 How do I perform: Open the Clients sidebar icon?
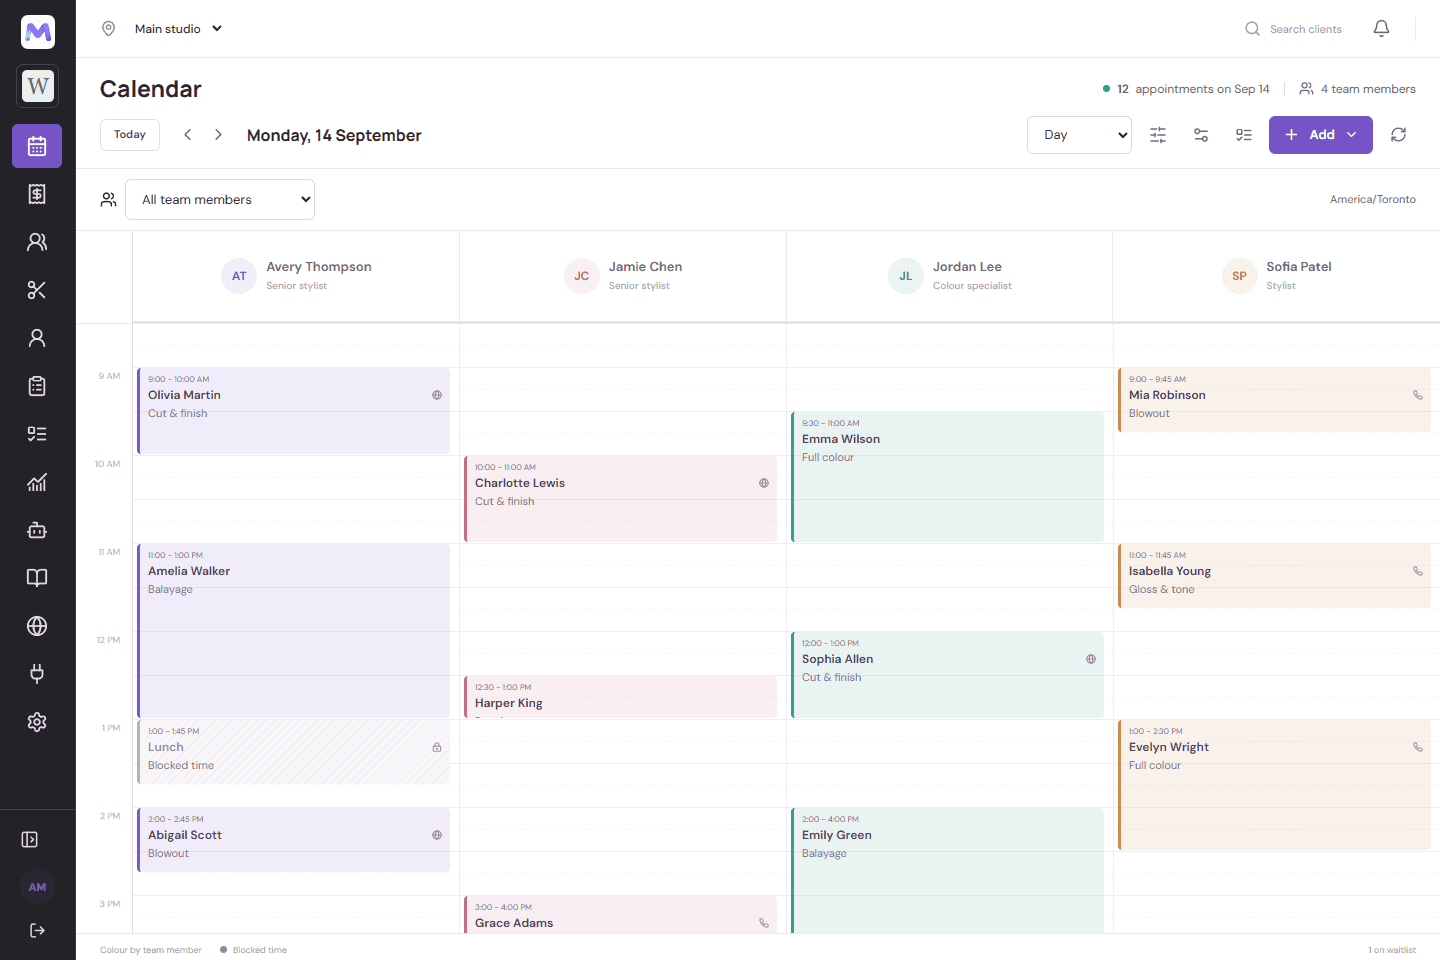point(37,242)
